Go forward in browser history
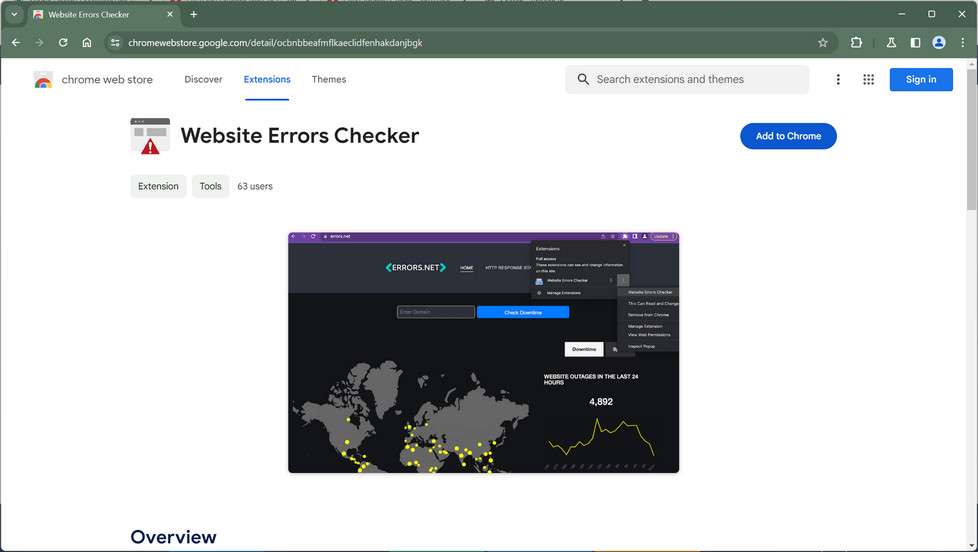This screenshot has width=978, height=552. pos(39,42)
